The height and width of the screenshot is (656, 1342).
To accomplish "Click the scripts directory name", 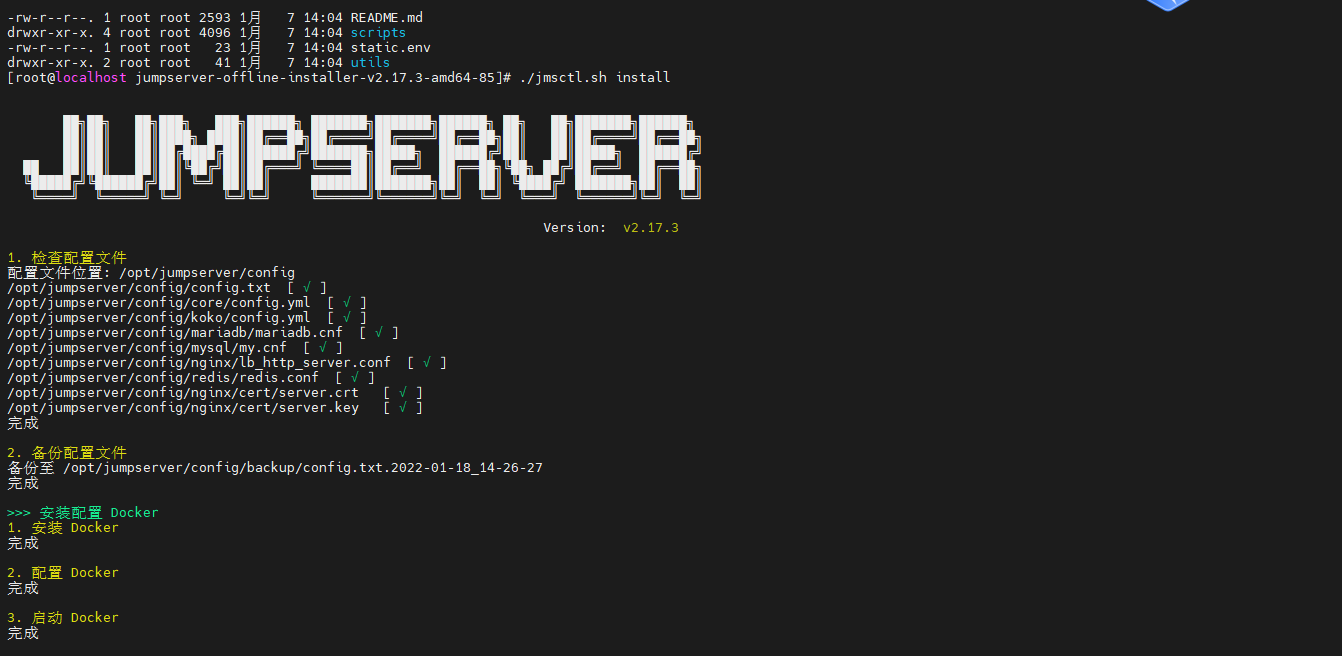I will coord(378,31).
